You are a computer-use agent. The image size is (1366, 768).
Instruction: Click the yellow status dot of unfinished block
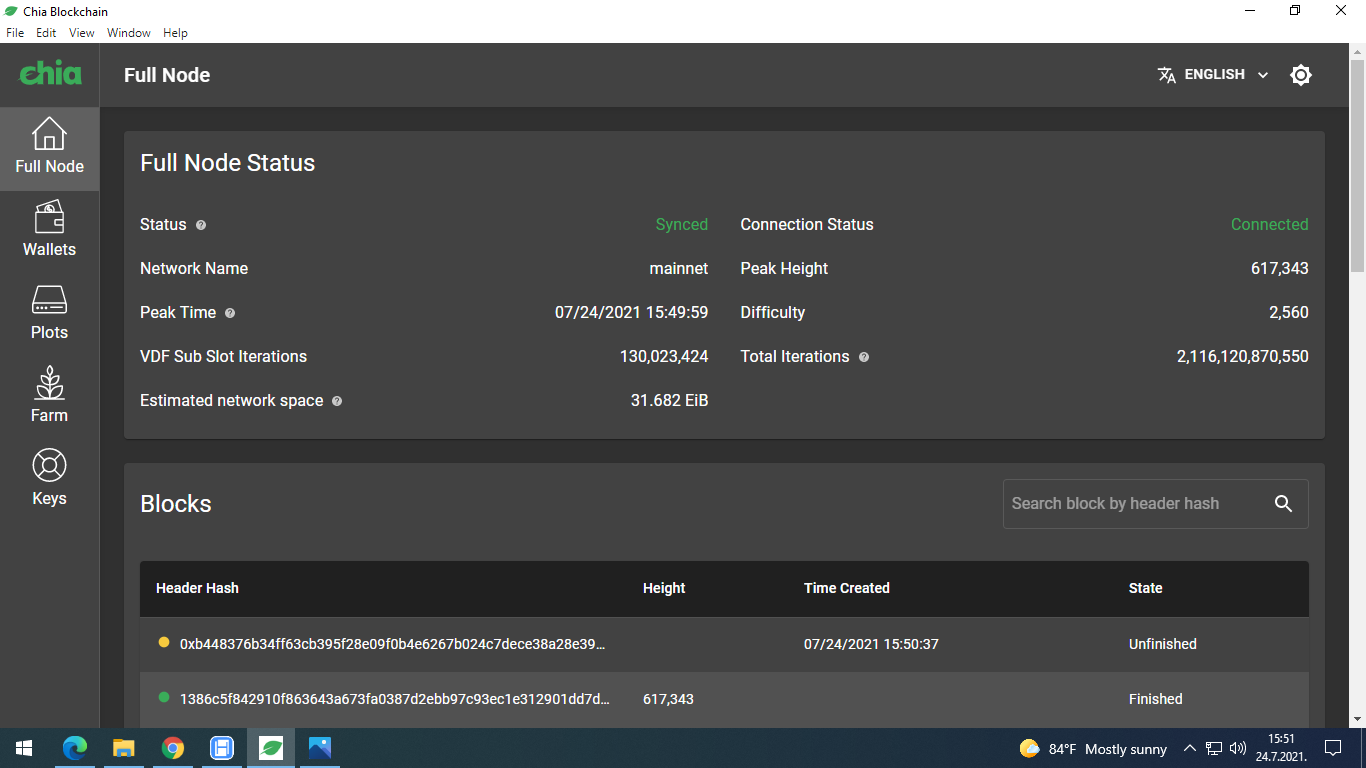pos(164,642)
